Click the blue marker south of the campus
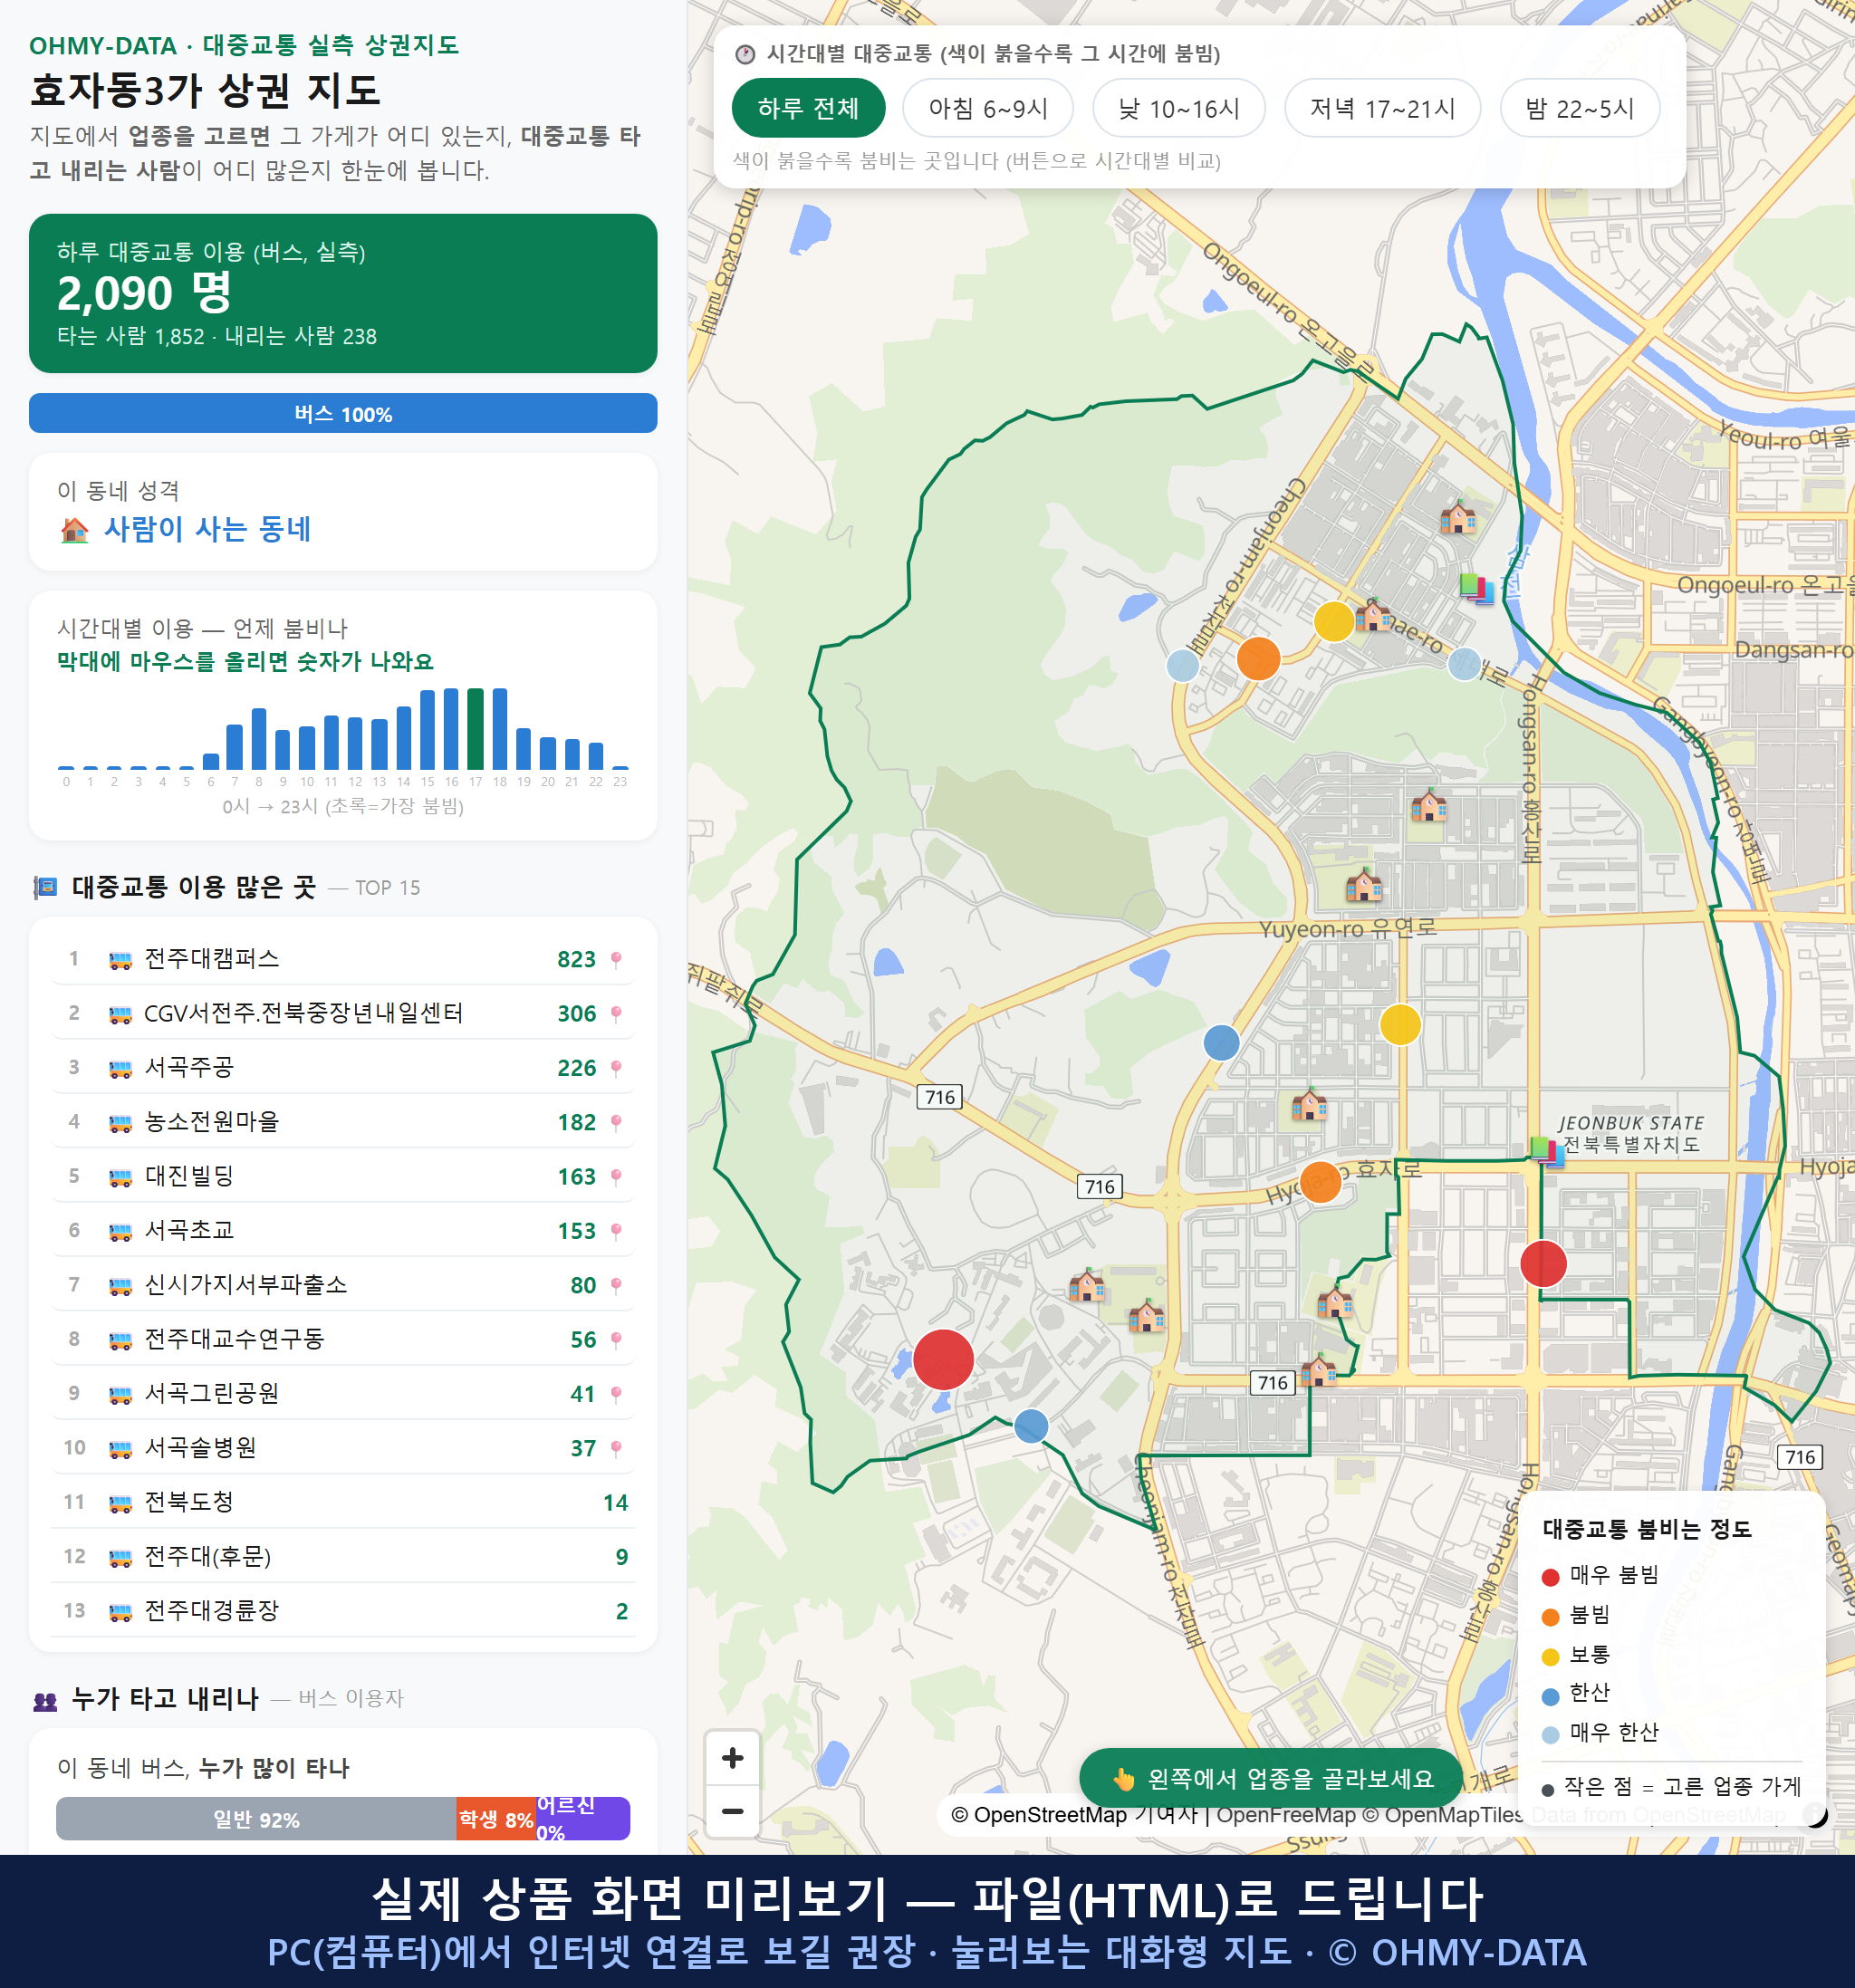 [1031, 1425]
